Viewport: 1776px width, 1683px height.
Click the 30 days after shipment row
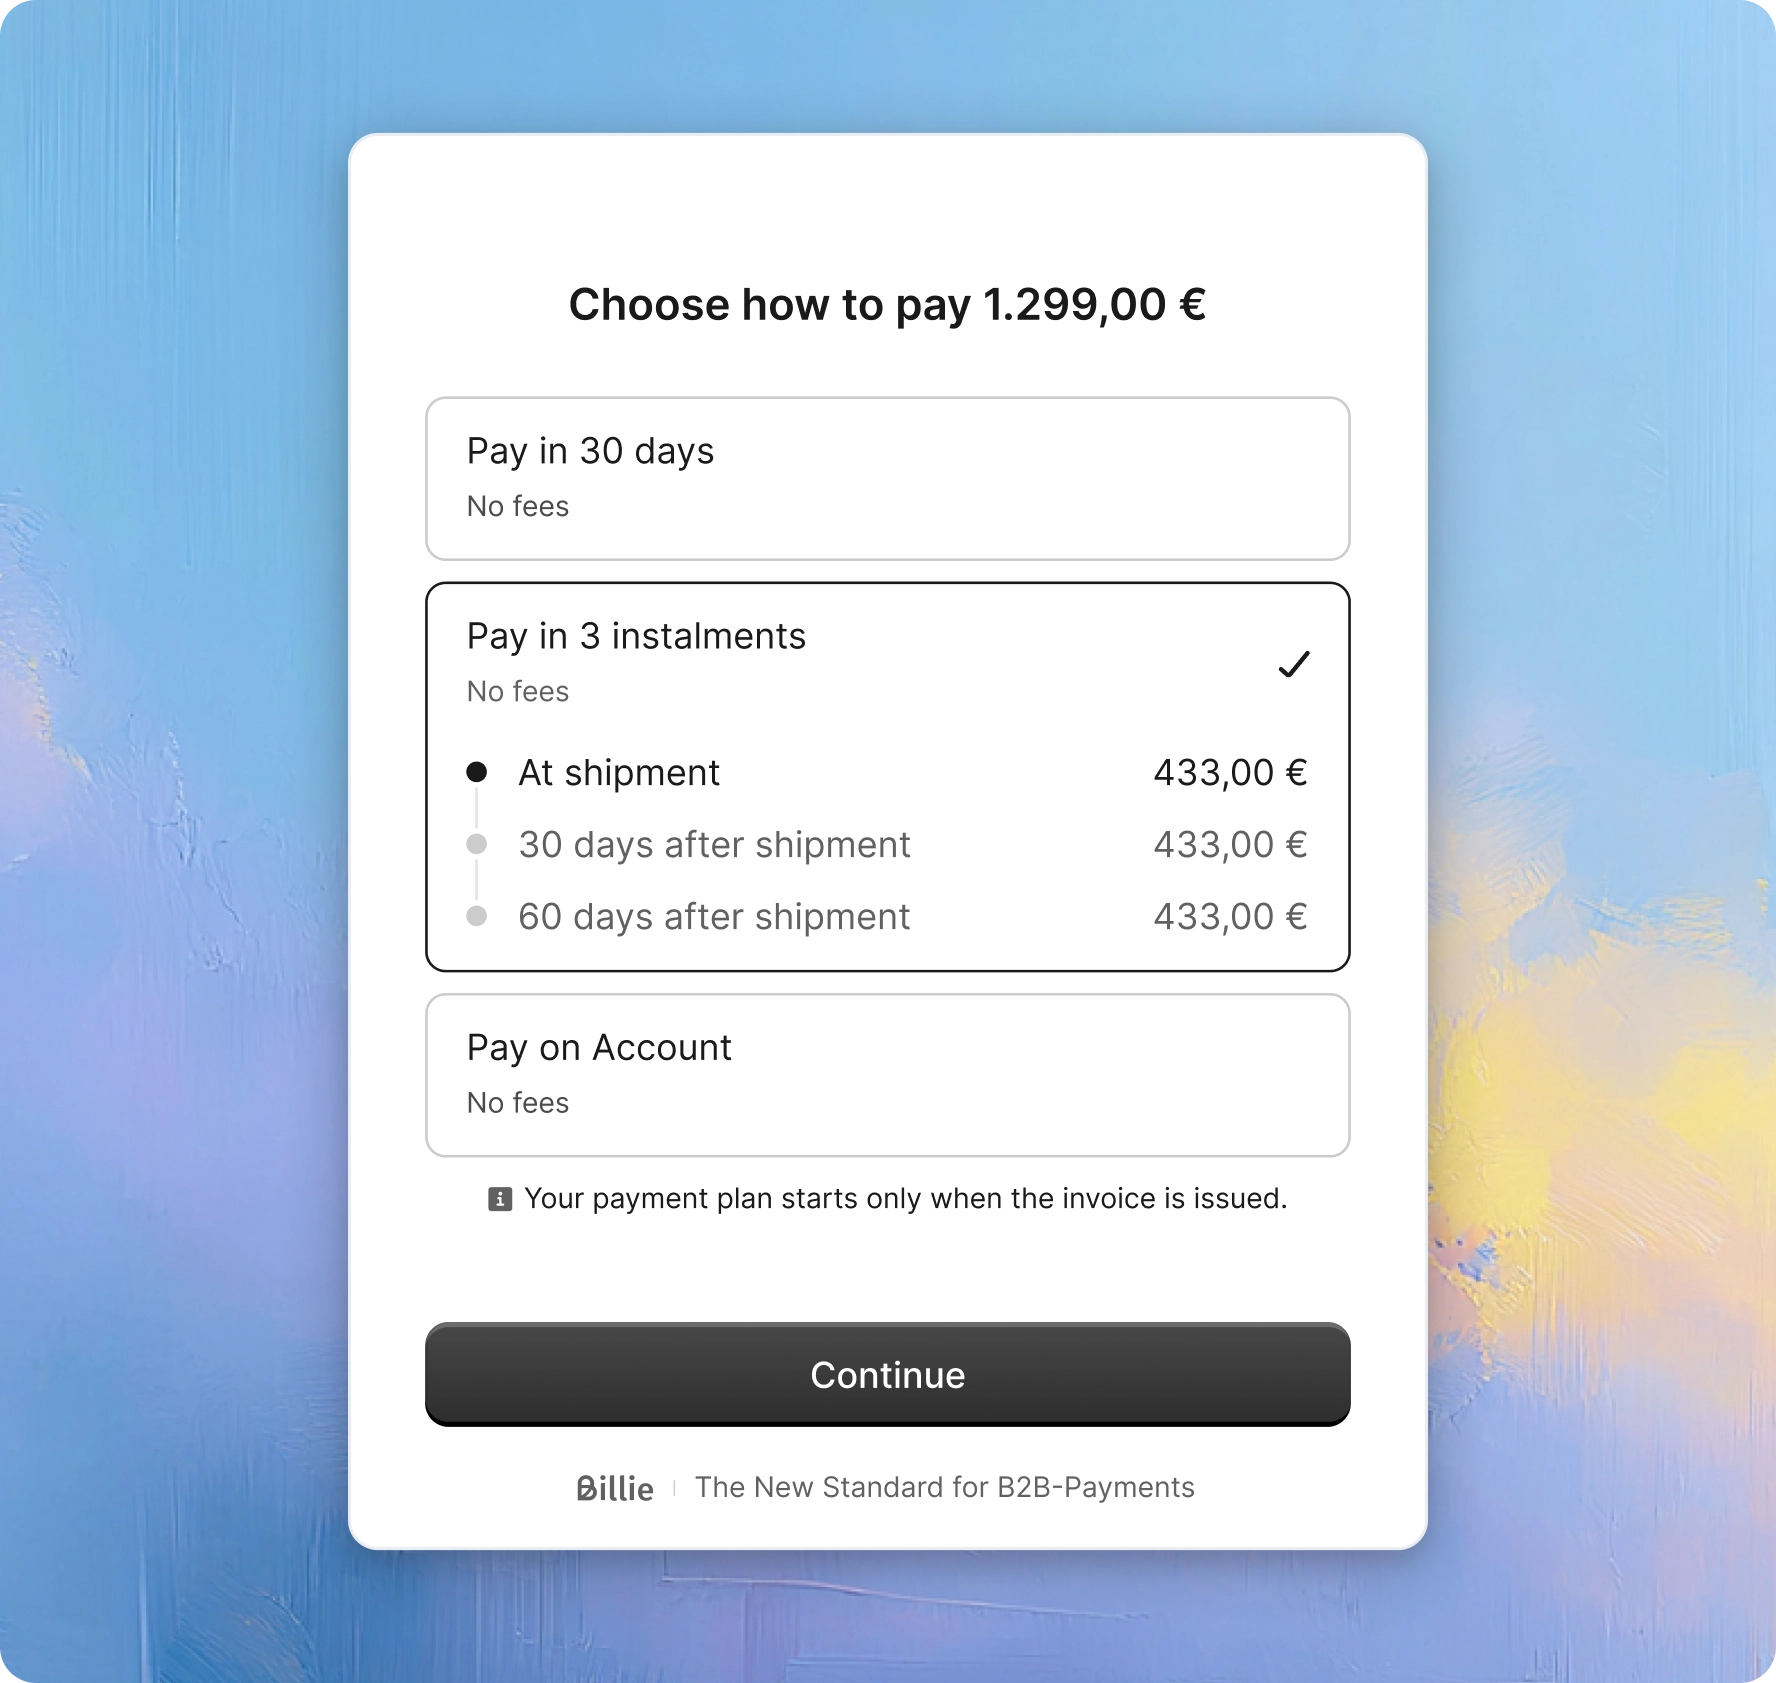pyautogui.click(x=713, y=843)
